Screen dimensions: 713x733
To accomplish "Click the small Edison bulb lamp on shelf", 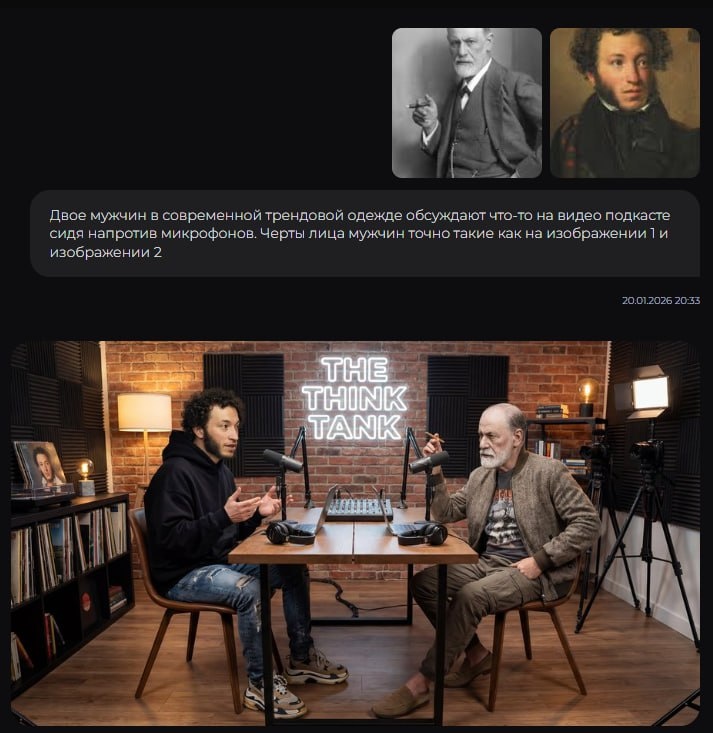I will click(86, 477).
